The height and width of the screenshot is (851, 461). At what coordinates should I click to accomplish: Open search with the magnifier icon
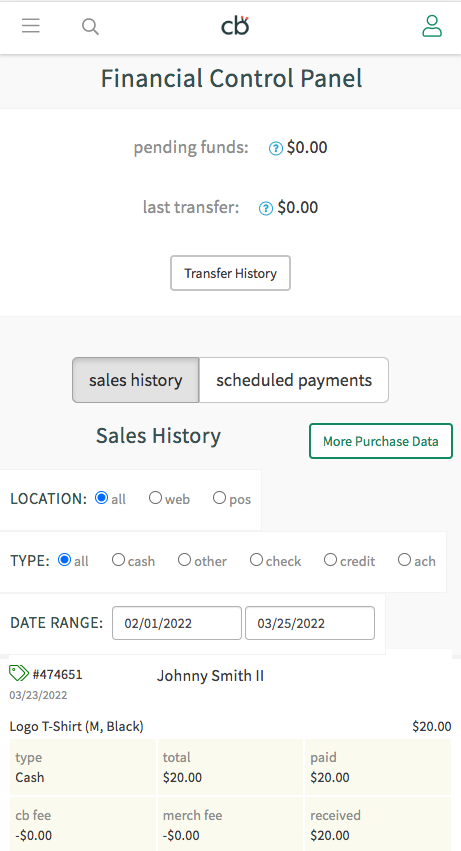click(90, 26)
